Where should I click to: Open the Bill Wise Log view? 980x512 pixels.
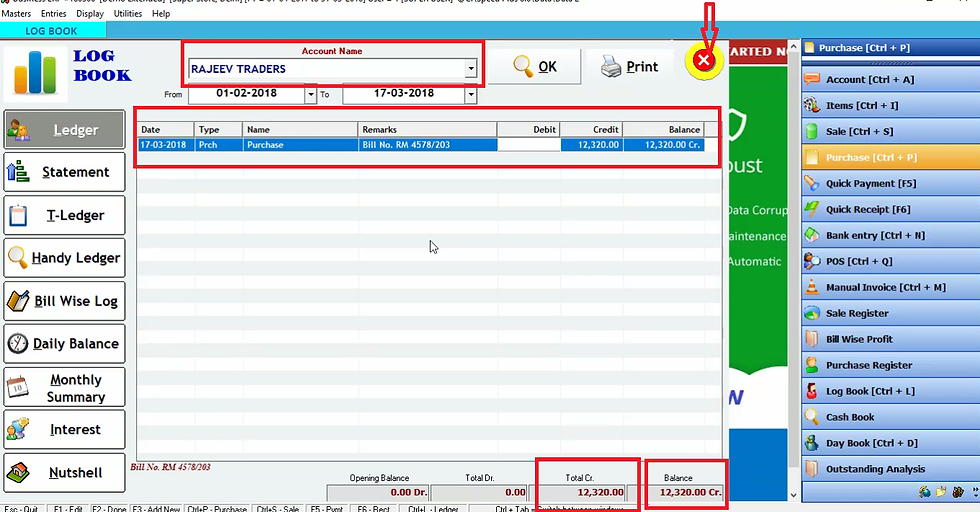(64, 301)
